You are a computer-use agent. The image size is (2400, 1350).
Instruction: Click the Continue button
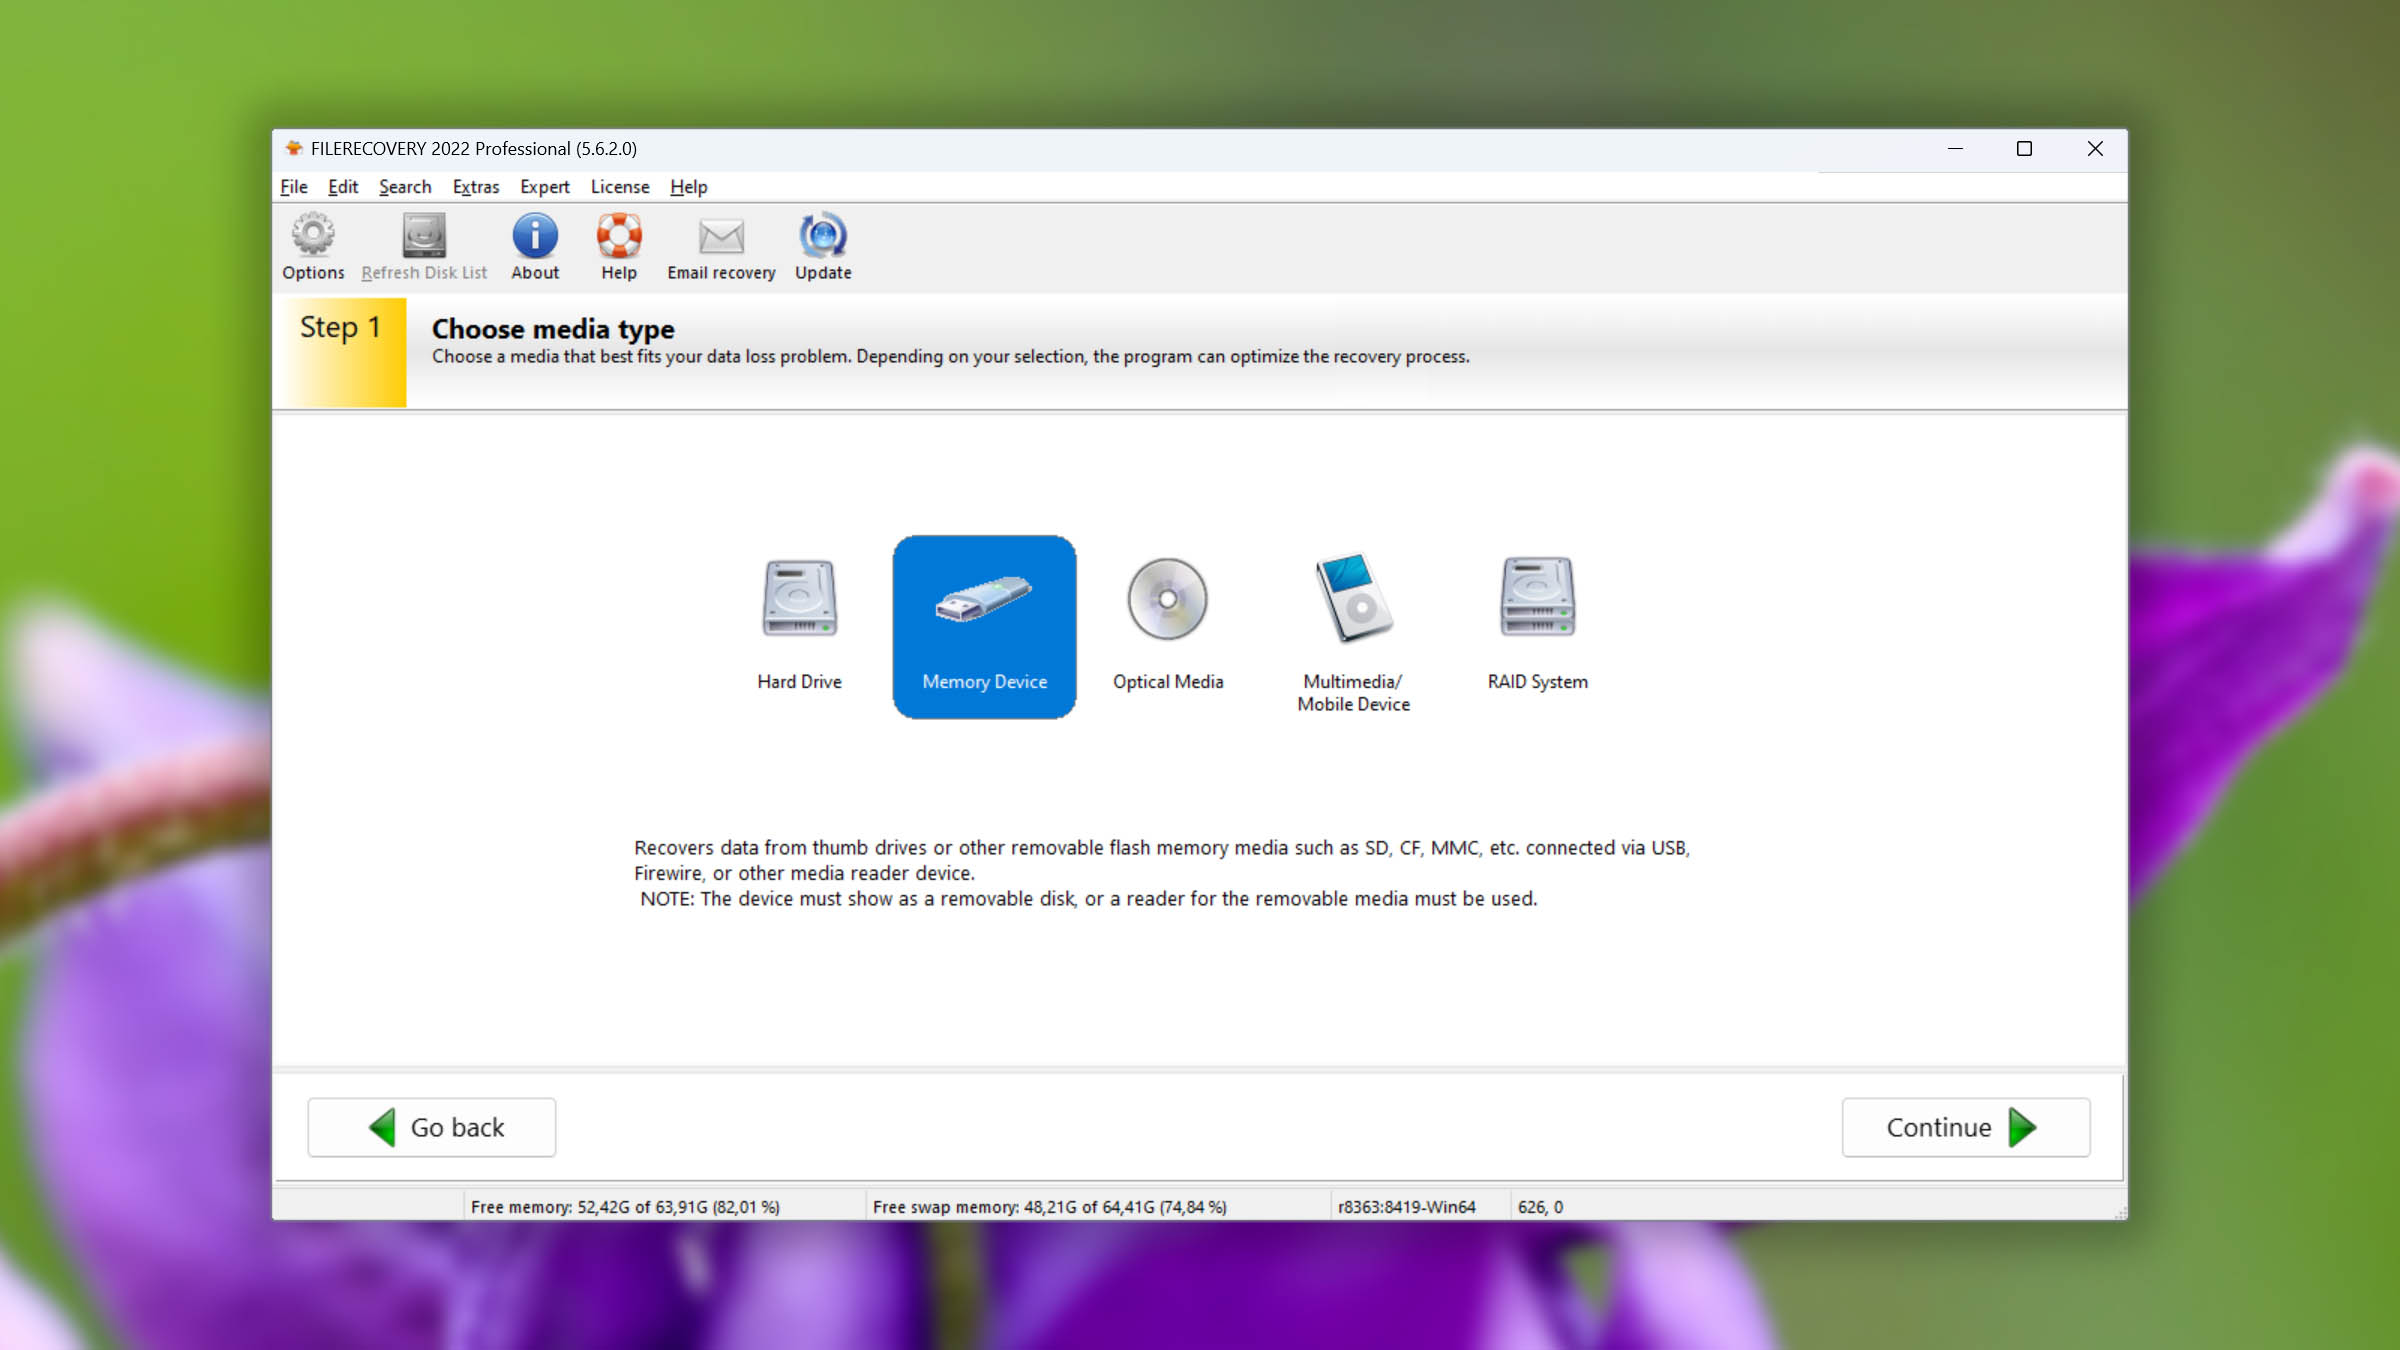(1966, 1127)
